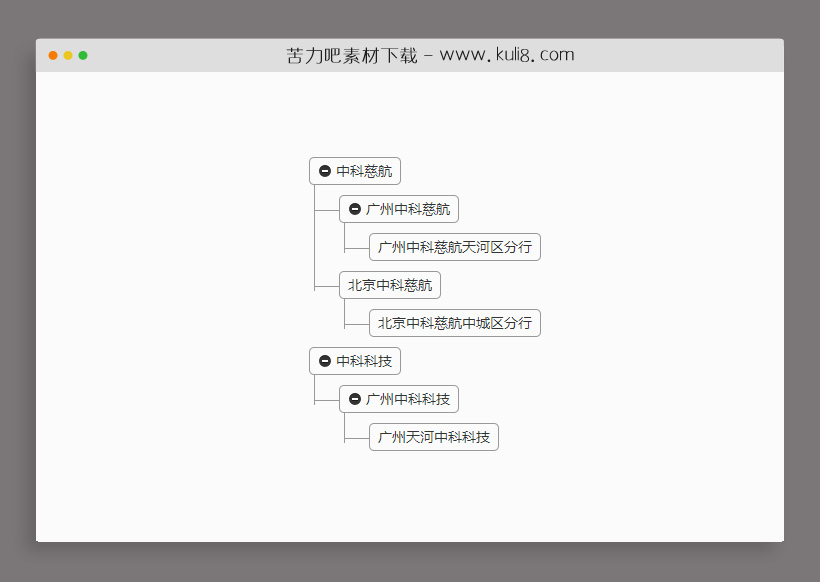Click the minus circle on 广州中科科技
The width and height of the screenshot is (820, 582).
point(354,399)
